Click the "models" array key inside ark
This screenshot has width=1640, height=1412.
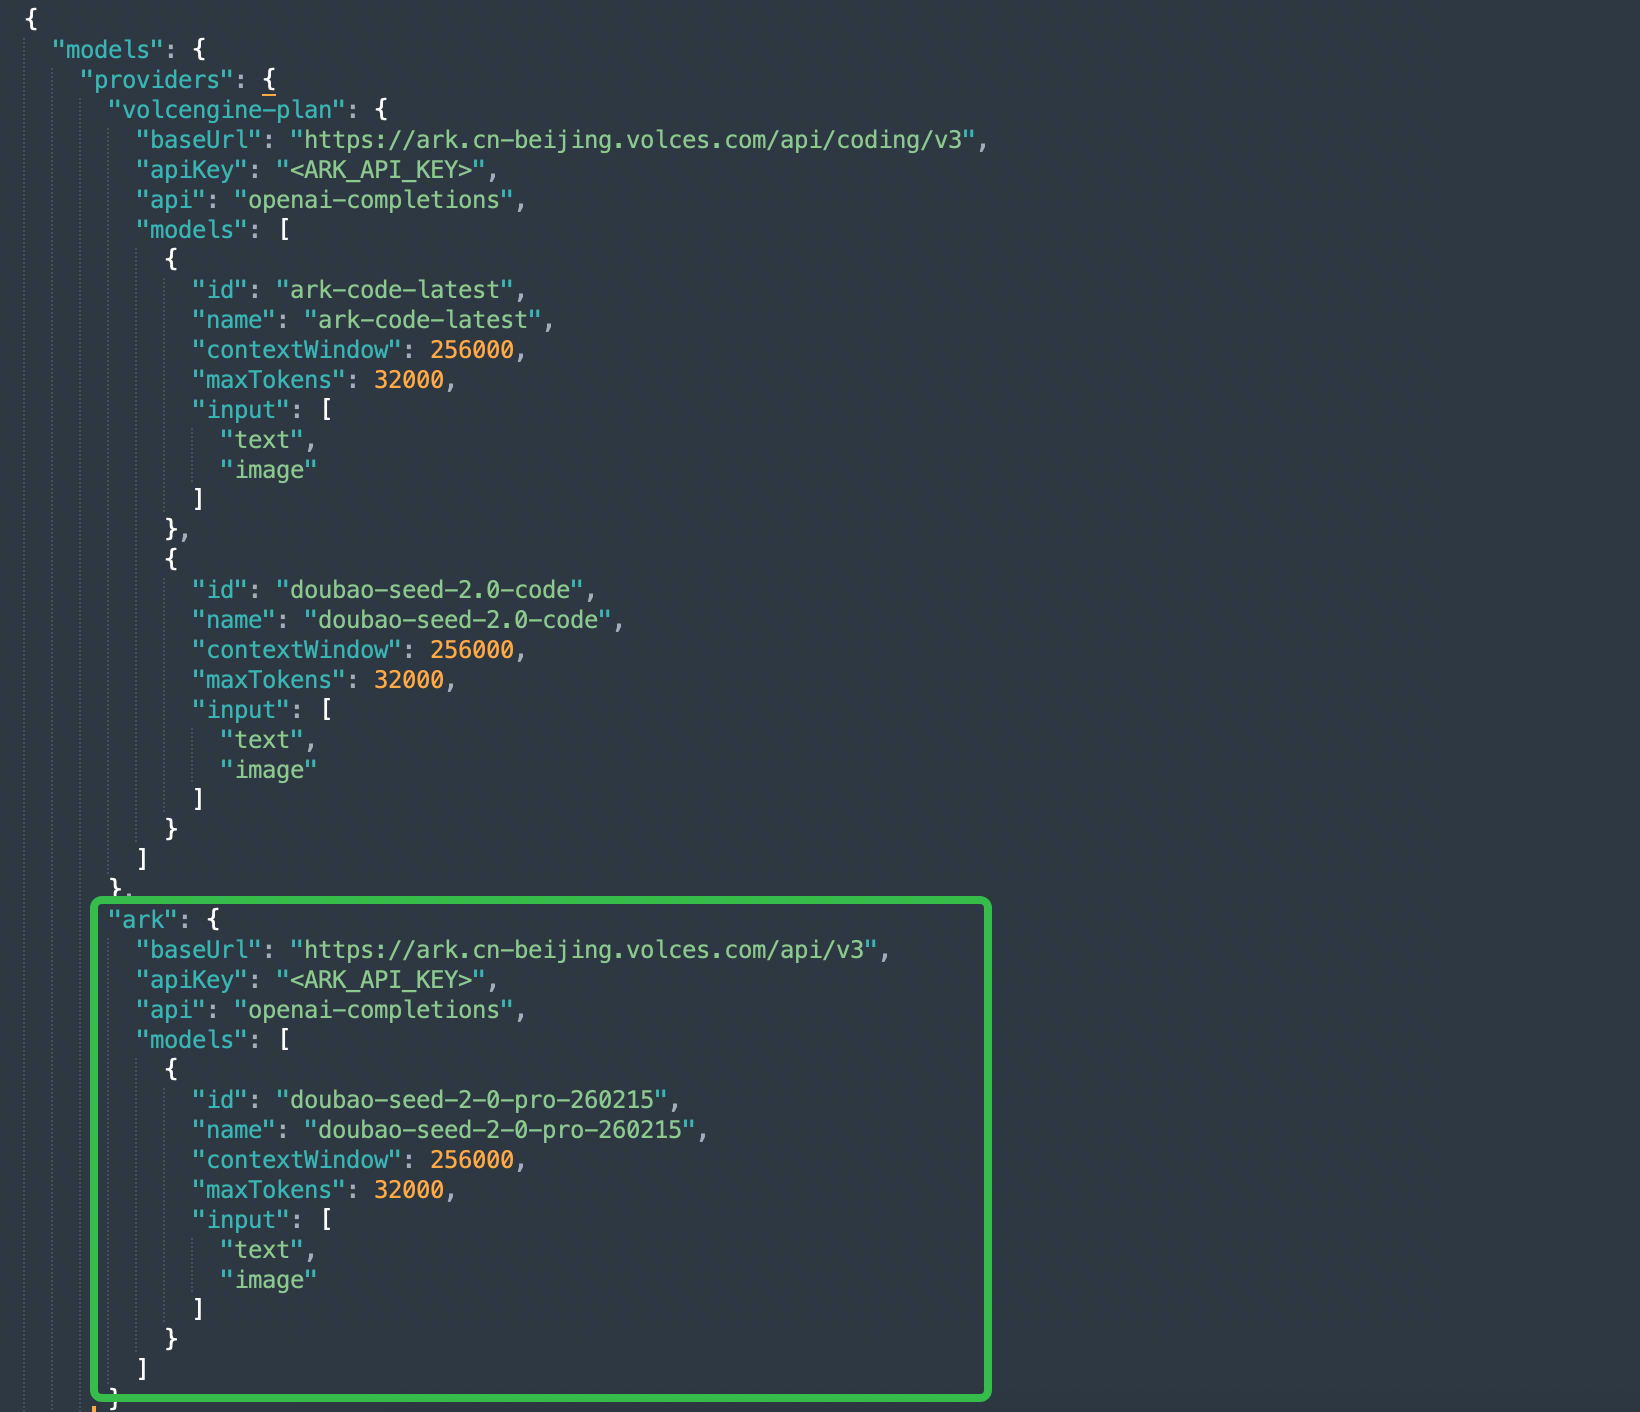point(191,1040)
